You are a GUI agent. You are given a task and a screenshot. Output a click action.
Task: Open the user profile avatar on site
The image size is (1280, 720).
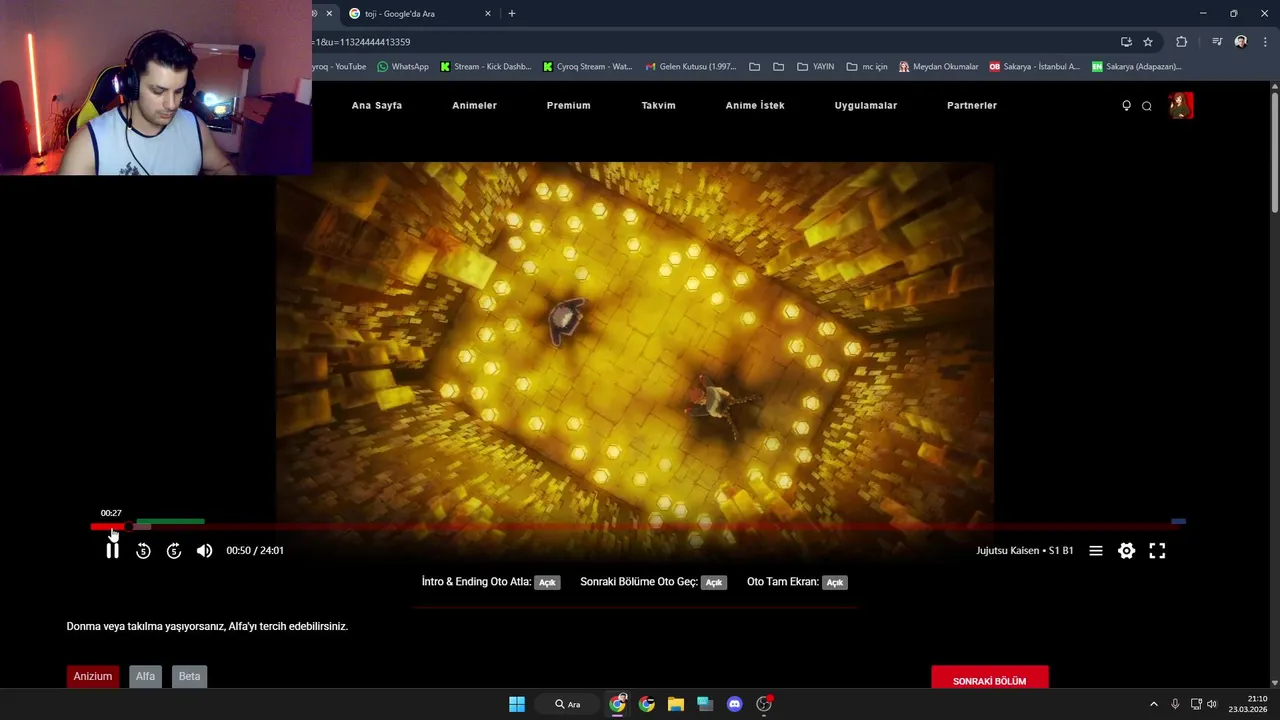pyautogui.click(x=1181, y=105)
